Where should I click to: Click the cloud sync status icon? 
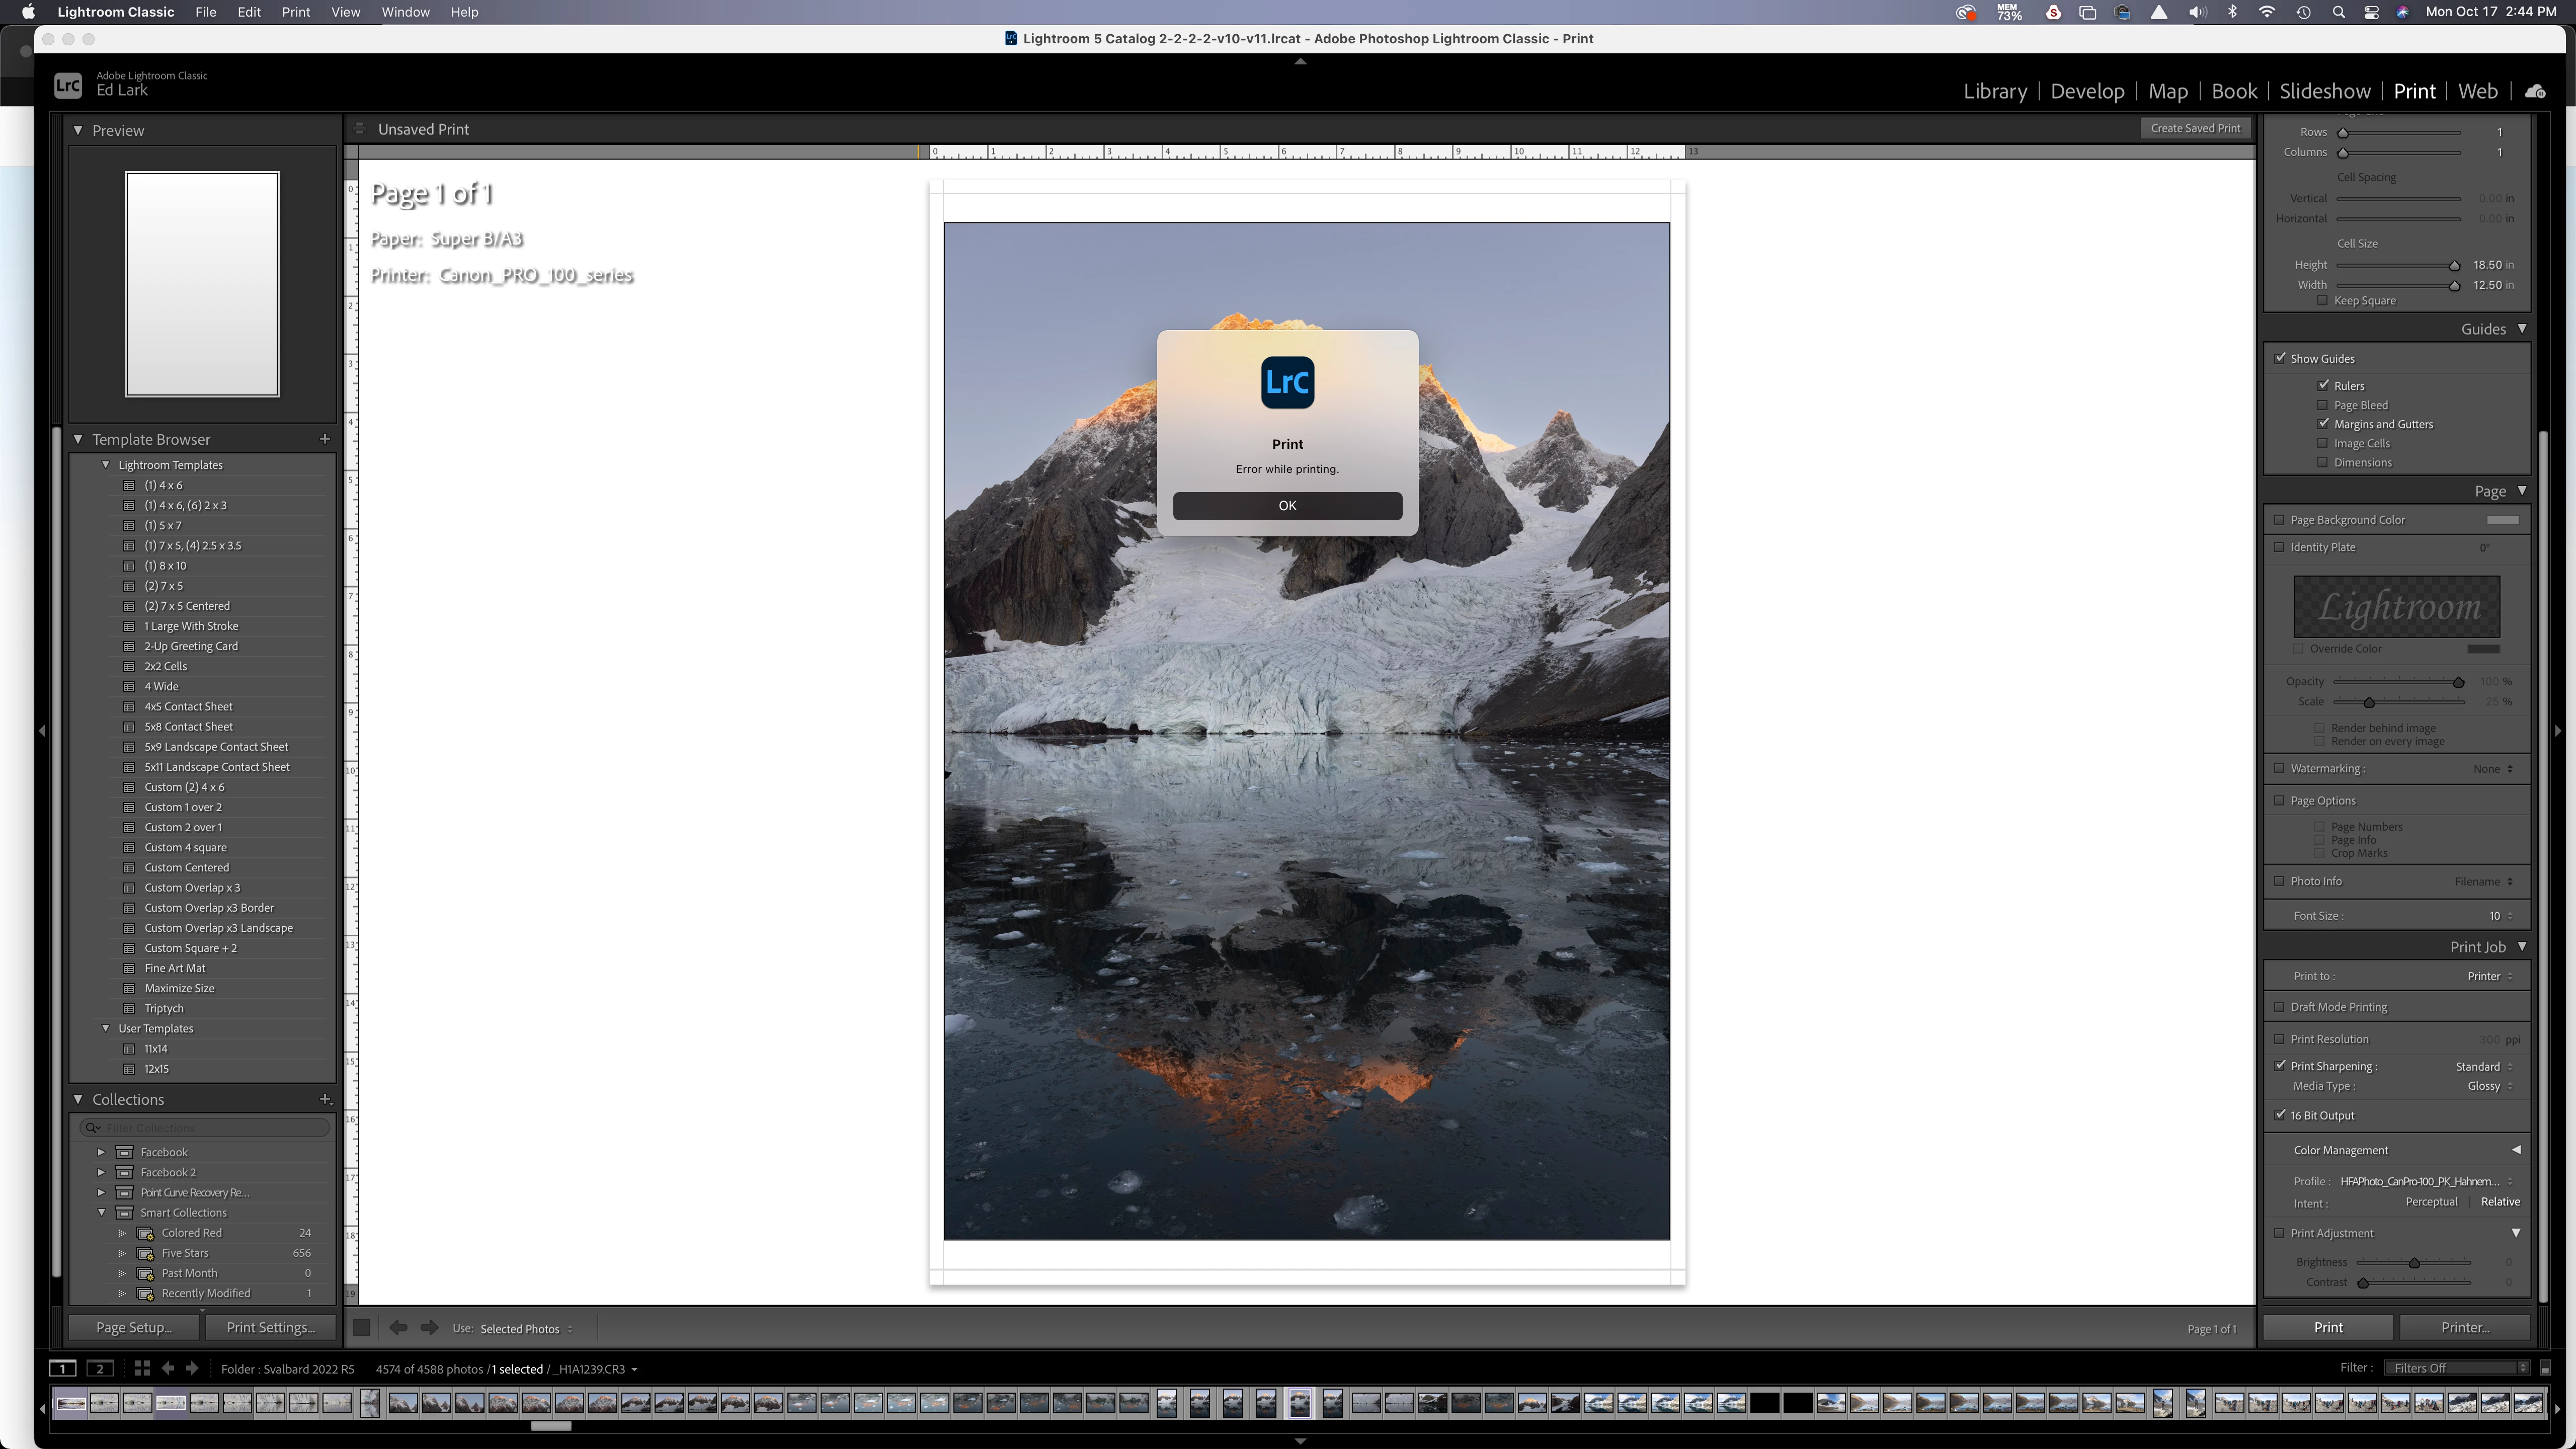tap(2535, 91)
